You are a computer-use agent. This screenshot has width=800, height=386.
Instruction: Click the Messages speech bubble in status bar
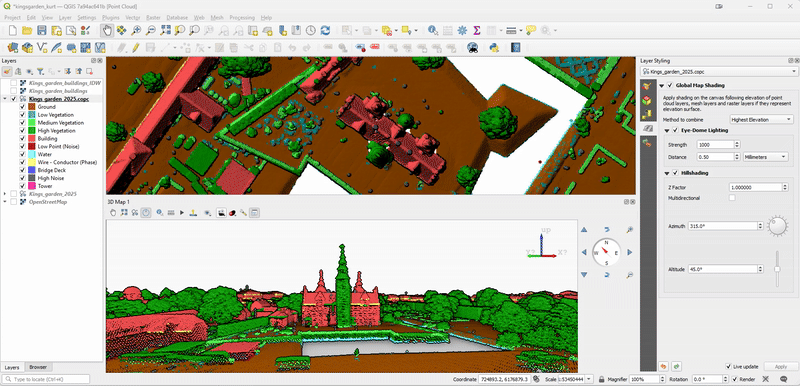click(783, 379)
